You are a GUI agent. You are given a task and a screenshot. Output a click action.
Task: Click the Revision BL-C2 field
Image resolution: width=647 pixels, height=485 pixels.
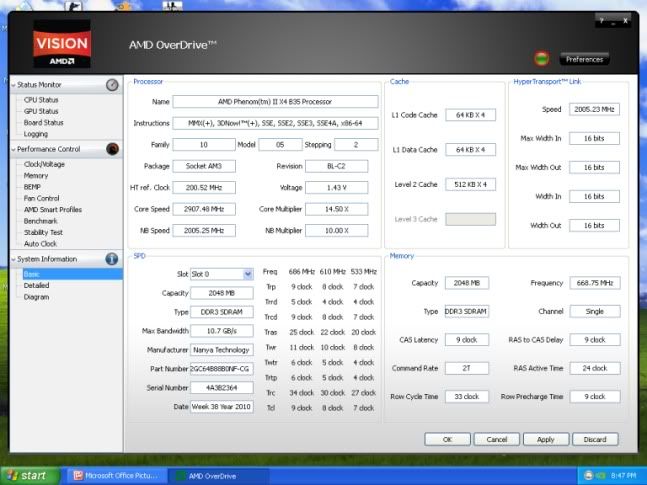tap(337, 166)
